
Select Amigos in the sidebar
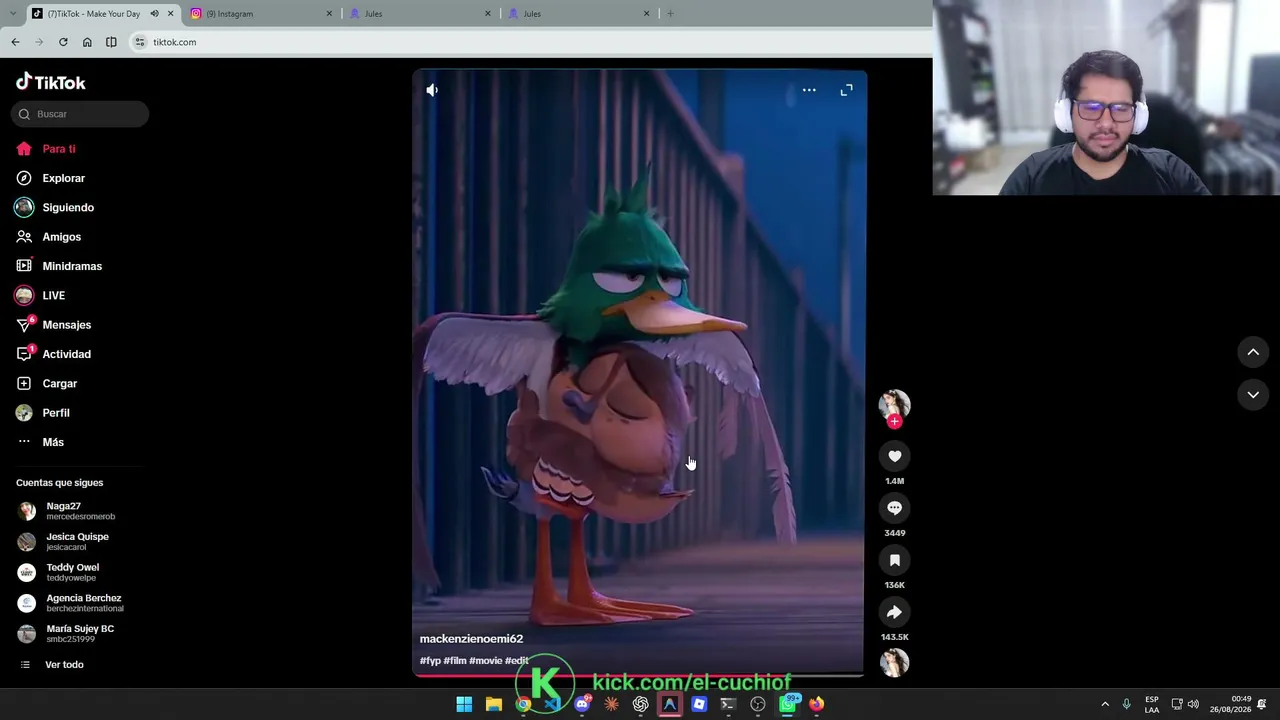tap(48, 237)
